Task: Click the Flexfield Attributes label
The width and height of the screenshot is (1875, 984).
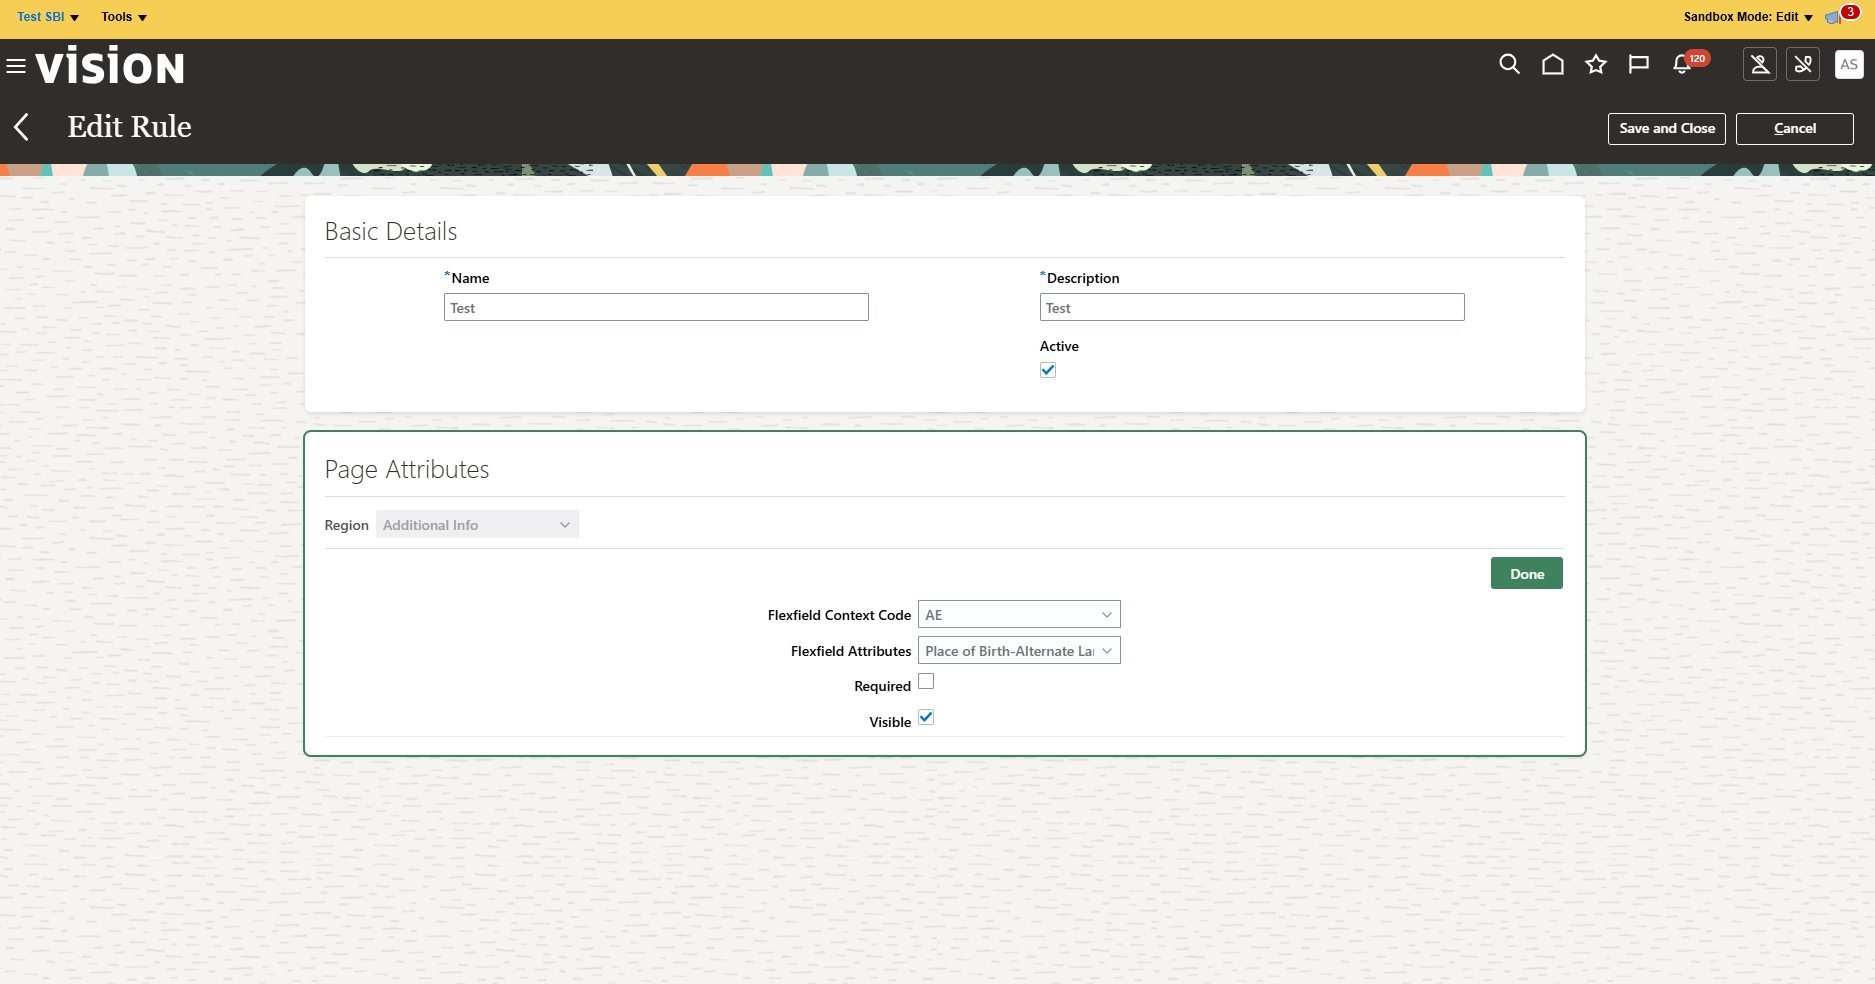Action: pyautogui.click(x=851, y=651)
